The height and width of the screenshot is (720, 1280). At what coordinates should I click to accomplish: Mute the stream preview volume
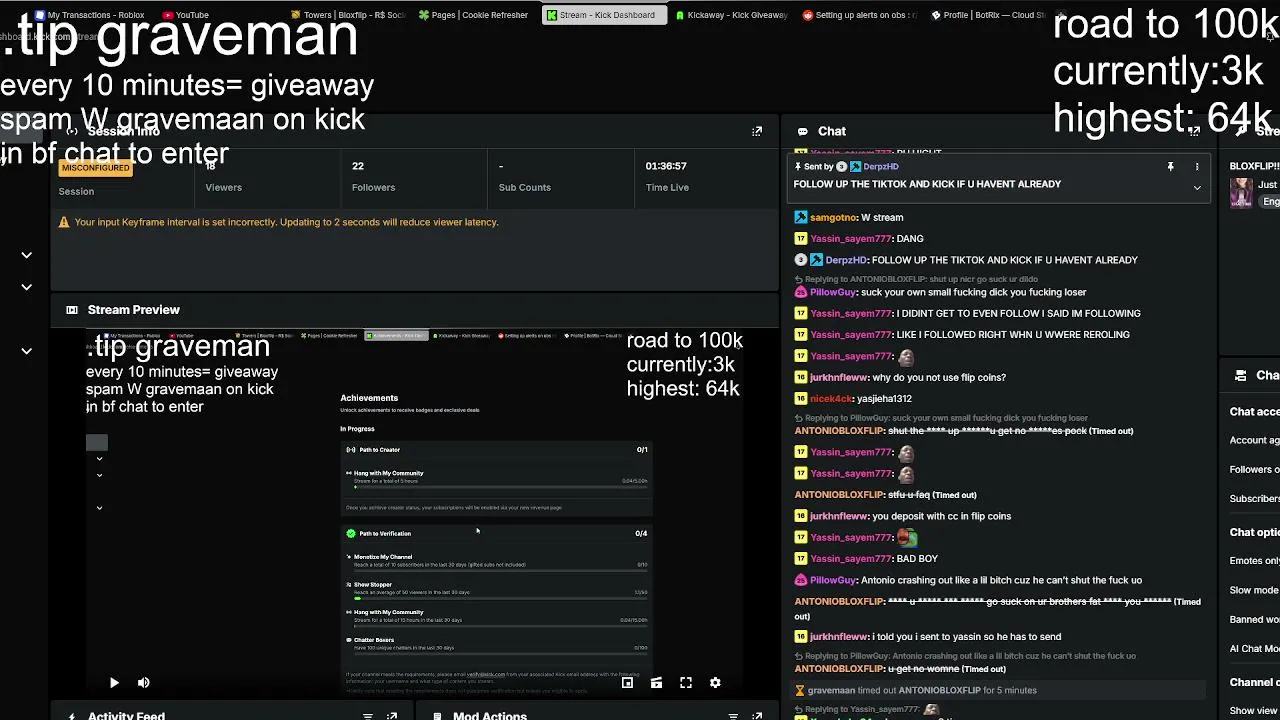[x=144, y=683]
